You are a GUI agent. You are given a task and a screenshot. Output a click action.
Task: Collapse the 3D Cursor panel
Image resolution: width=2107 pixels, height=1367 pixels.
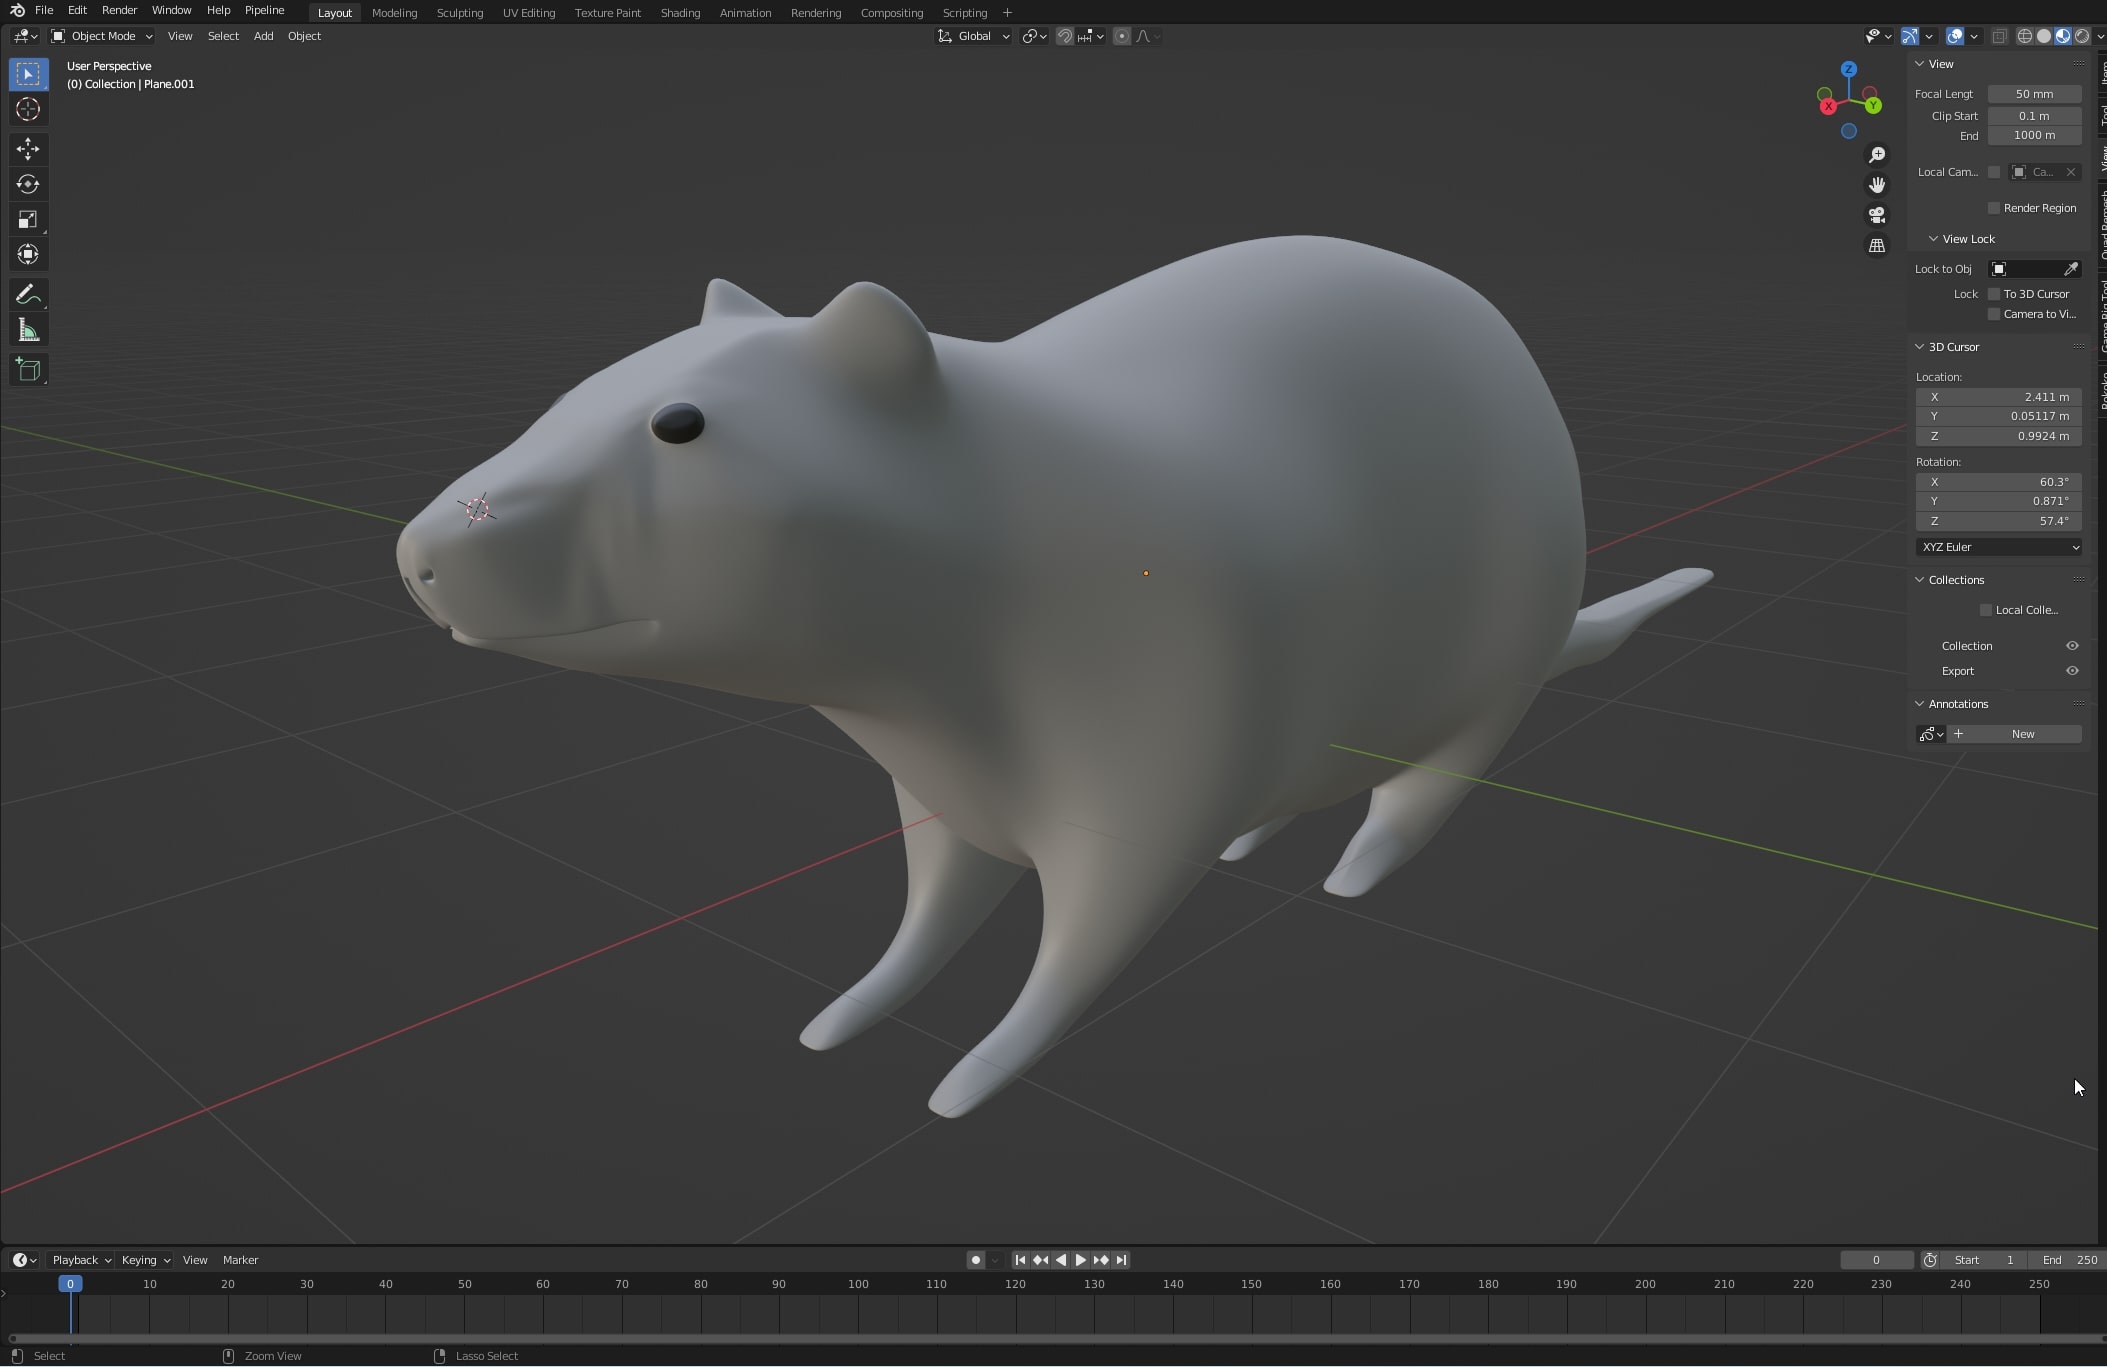coord(1920,347)
